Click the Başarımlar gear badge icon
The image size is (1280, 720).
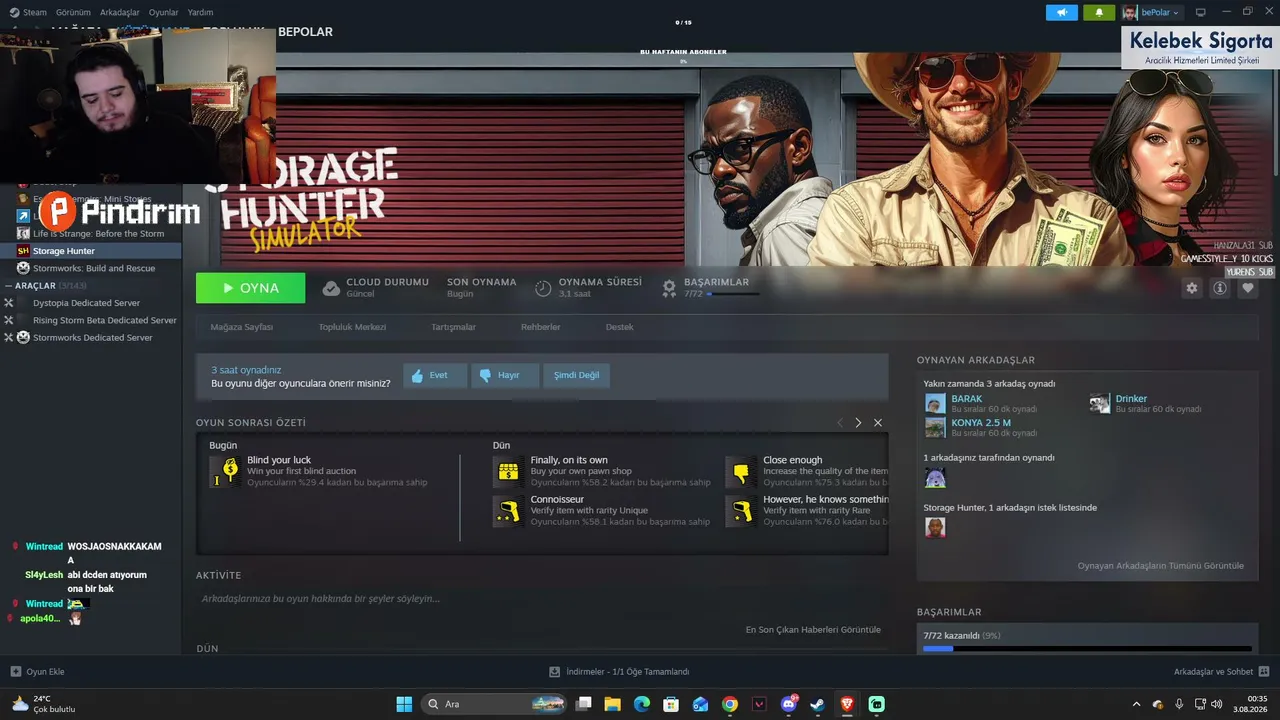tap(669, 288)
